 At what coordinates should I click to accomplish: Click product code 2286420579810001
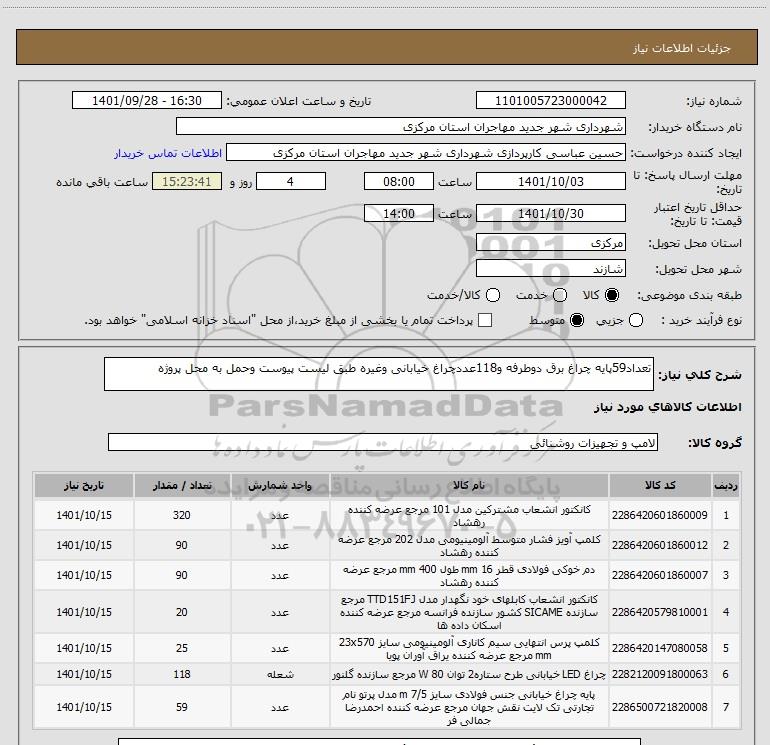pos(660,612)
